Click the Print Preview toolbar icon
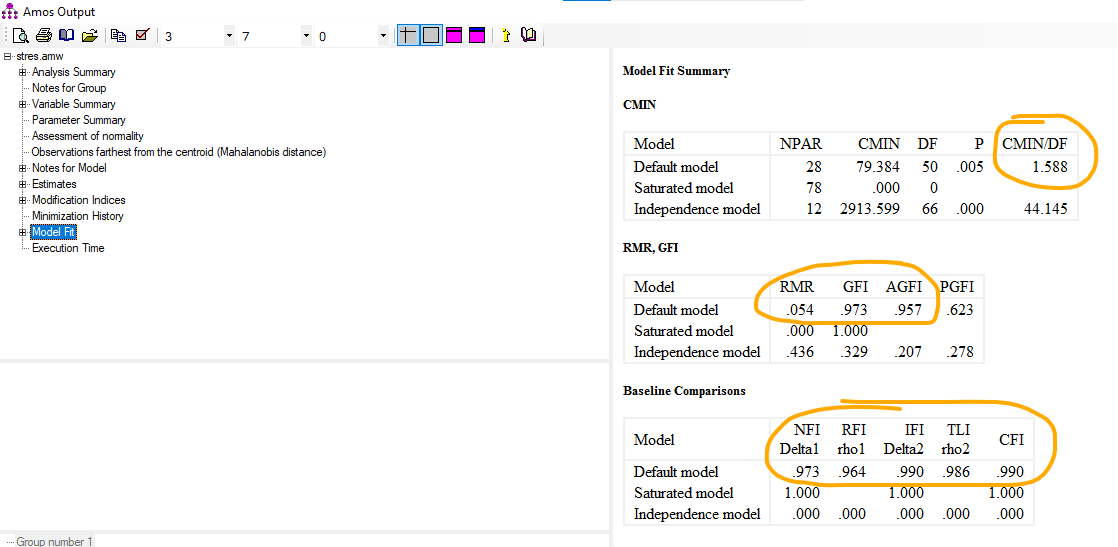The width and height of the screenshot is (1118, 547). (x=20, y=36)
